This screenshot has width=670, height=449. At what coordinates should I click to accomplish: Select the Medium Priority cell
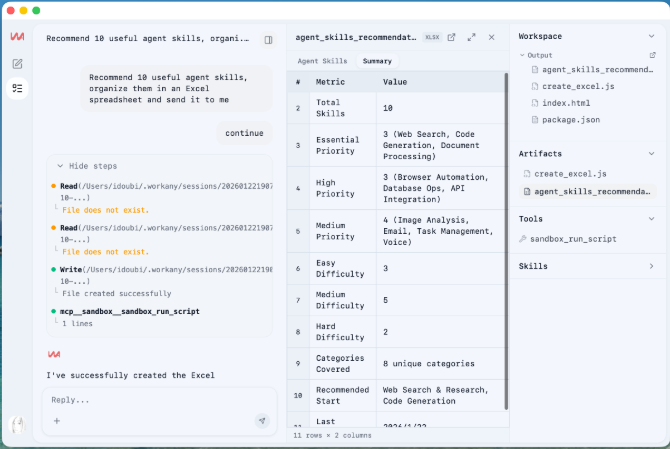tap(343, 231)
